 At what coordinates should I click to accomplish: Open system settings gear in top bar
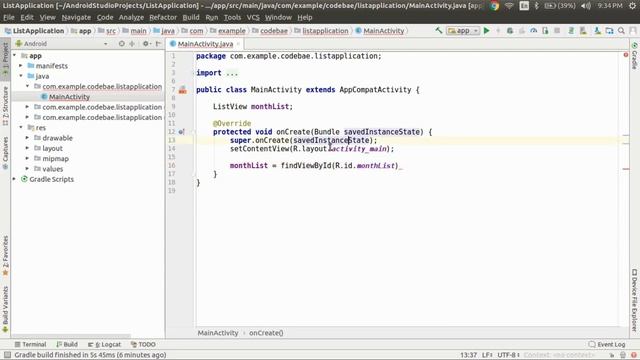pyautogui.click(x=633, y=6)
